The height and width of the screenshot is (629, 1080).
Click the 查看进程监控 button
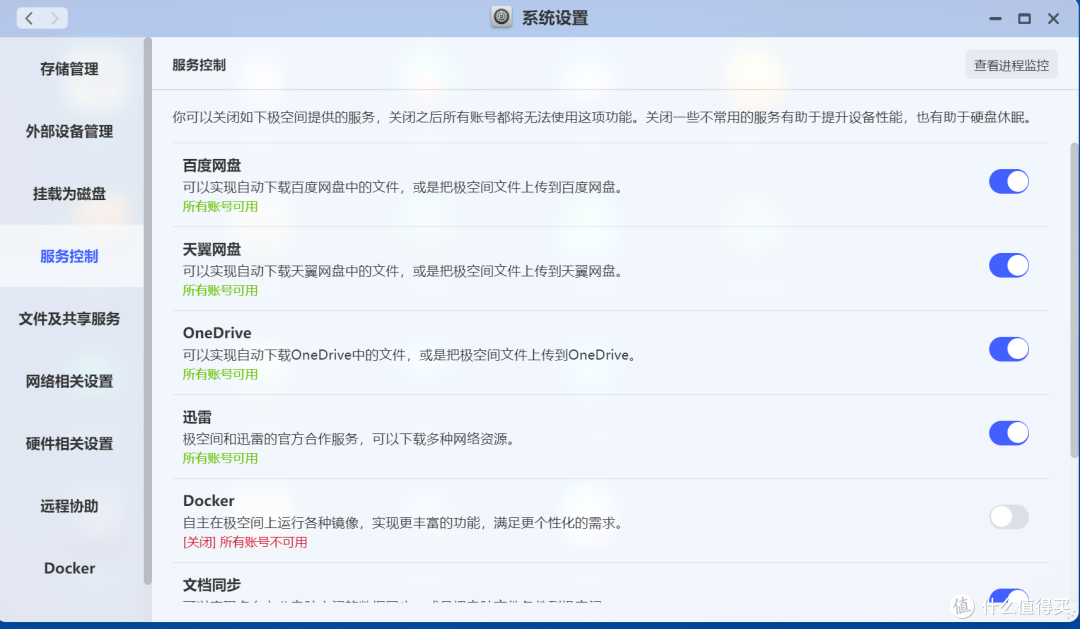point(1011,65)
